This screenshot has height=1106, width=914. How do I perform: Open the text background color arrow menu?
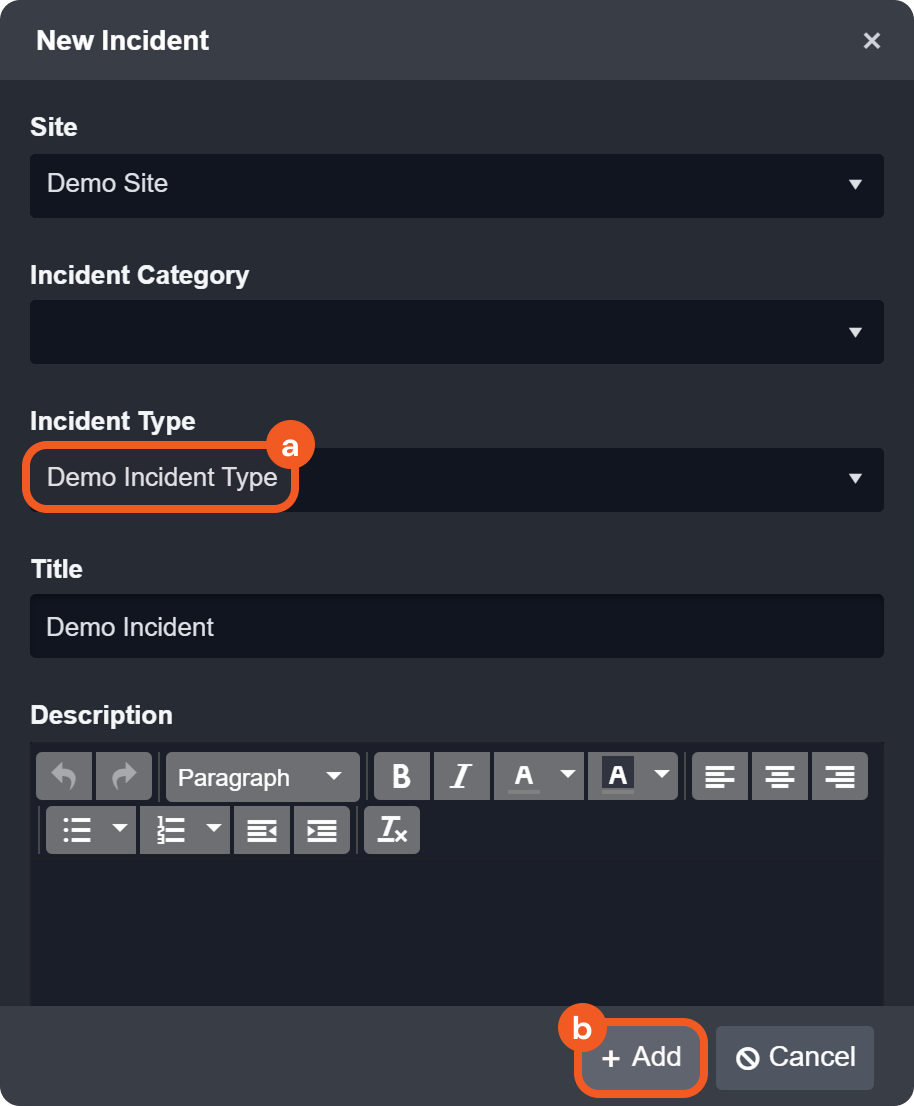pos(662,775)
